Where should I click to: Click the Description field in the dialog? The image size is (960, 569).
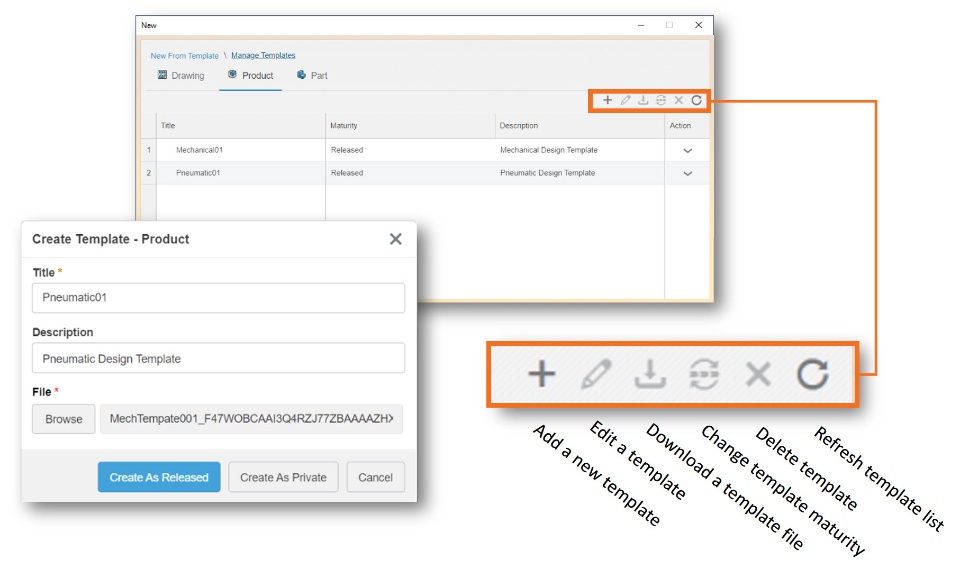tap(219, 358)
